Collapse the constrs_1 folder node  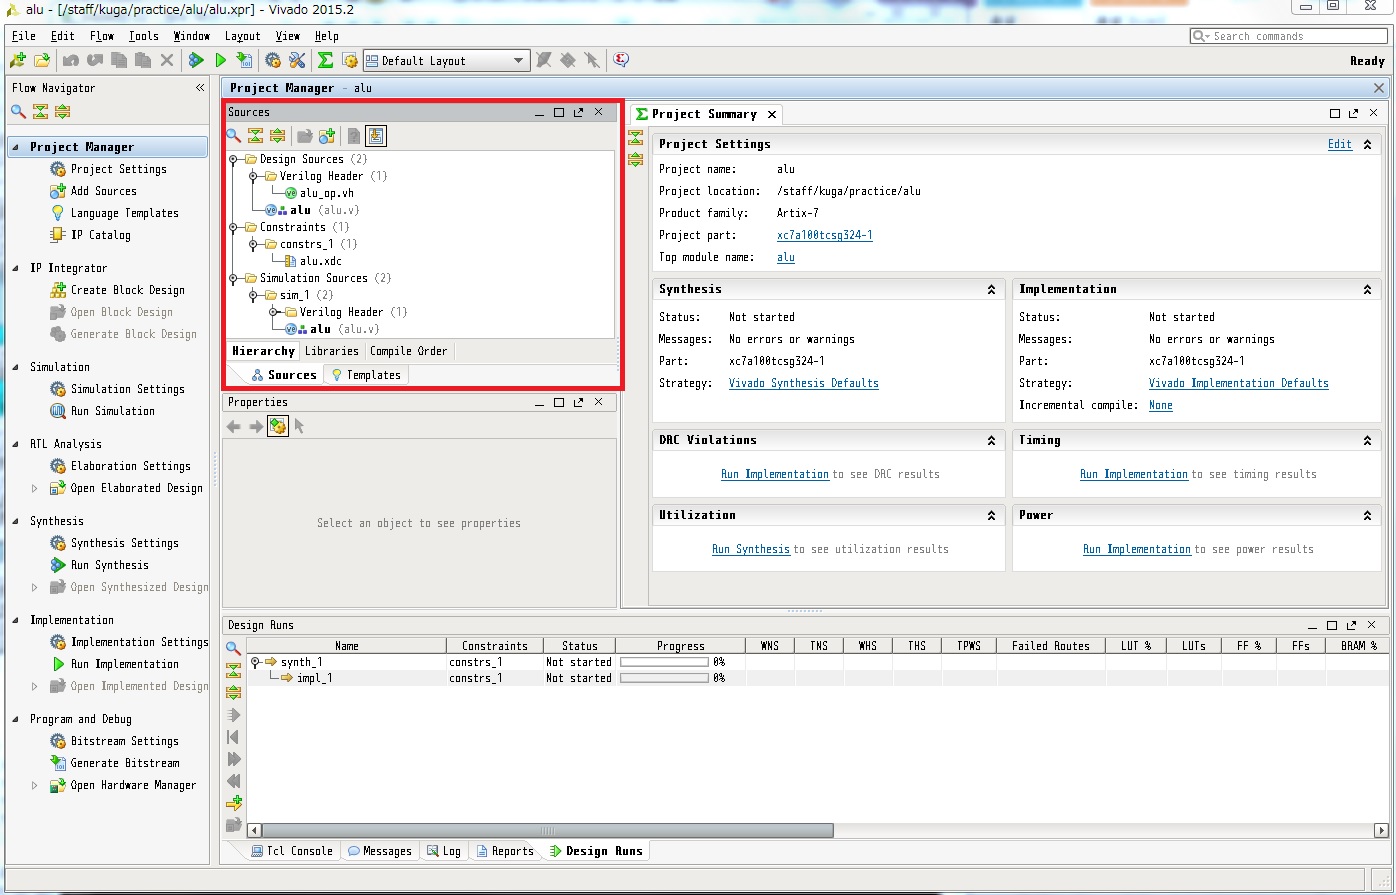(x=253, y=244)
